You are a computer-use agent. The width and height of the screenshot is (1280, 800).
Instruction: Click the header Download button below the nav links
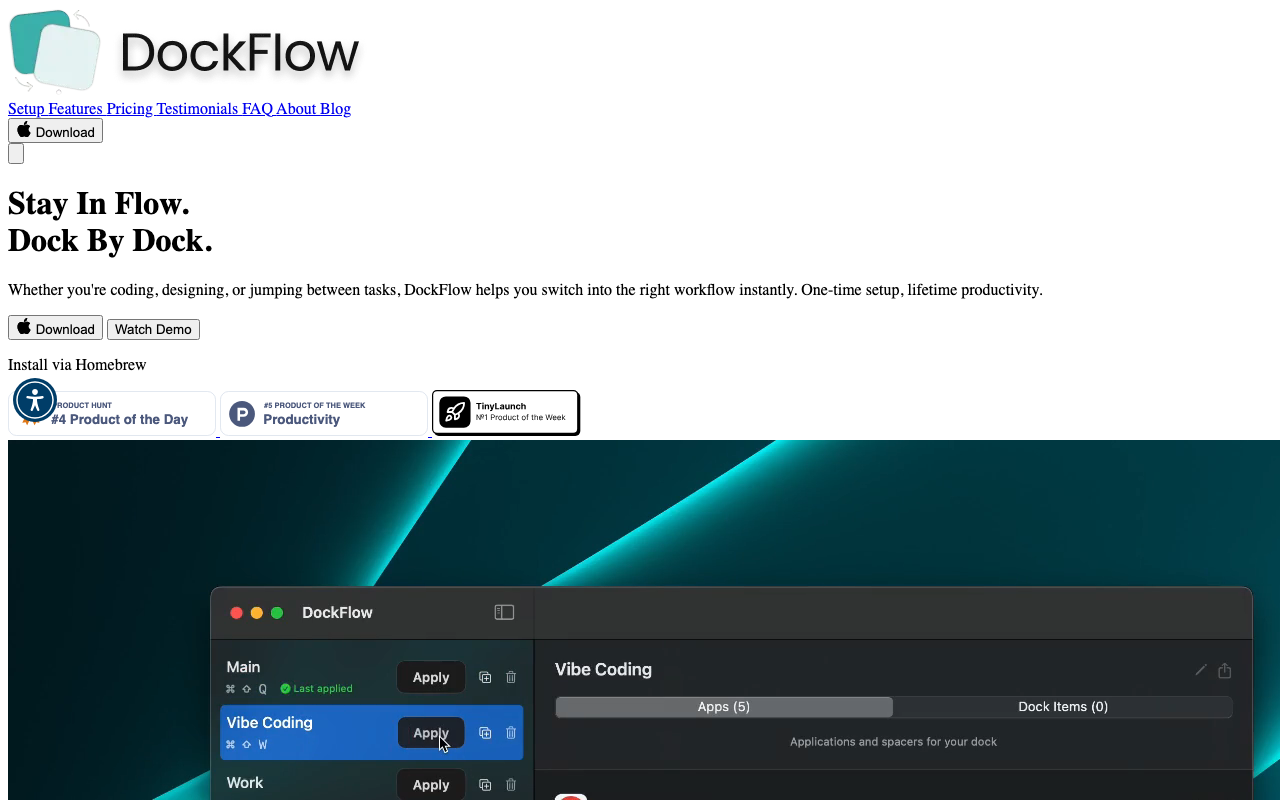point(55,131)
